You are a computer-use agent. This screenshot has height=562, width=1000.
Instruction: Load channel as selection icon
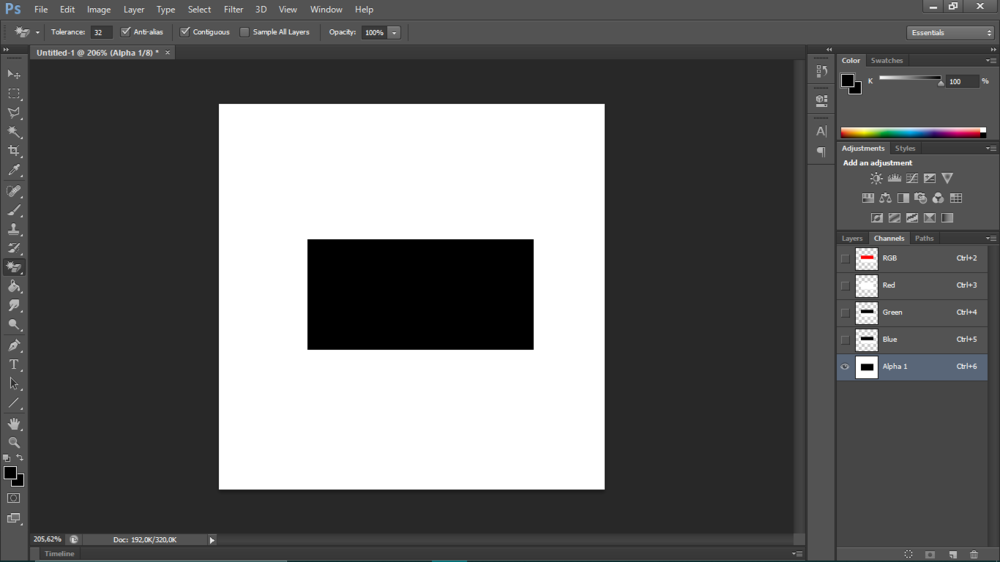908,554
